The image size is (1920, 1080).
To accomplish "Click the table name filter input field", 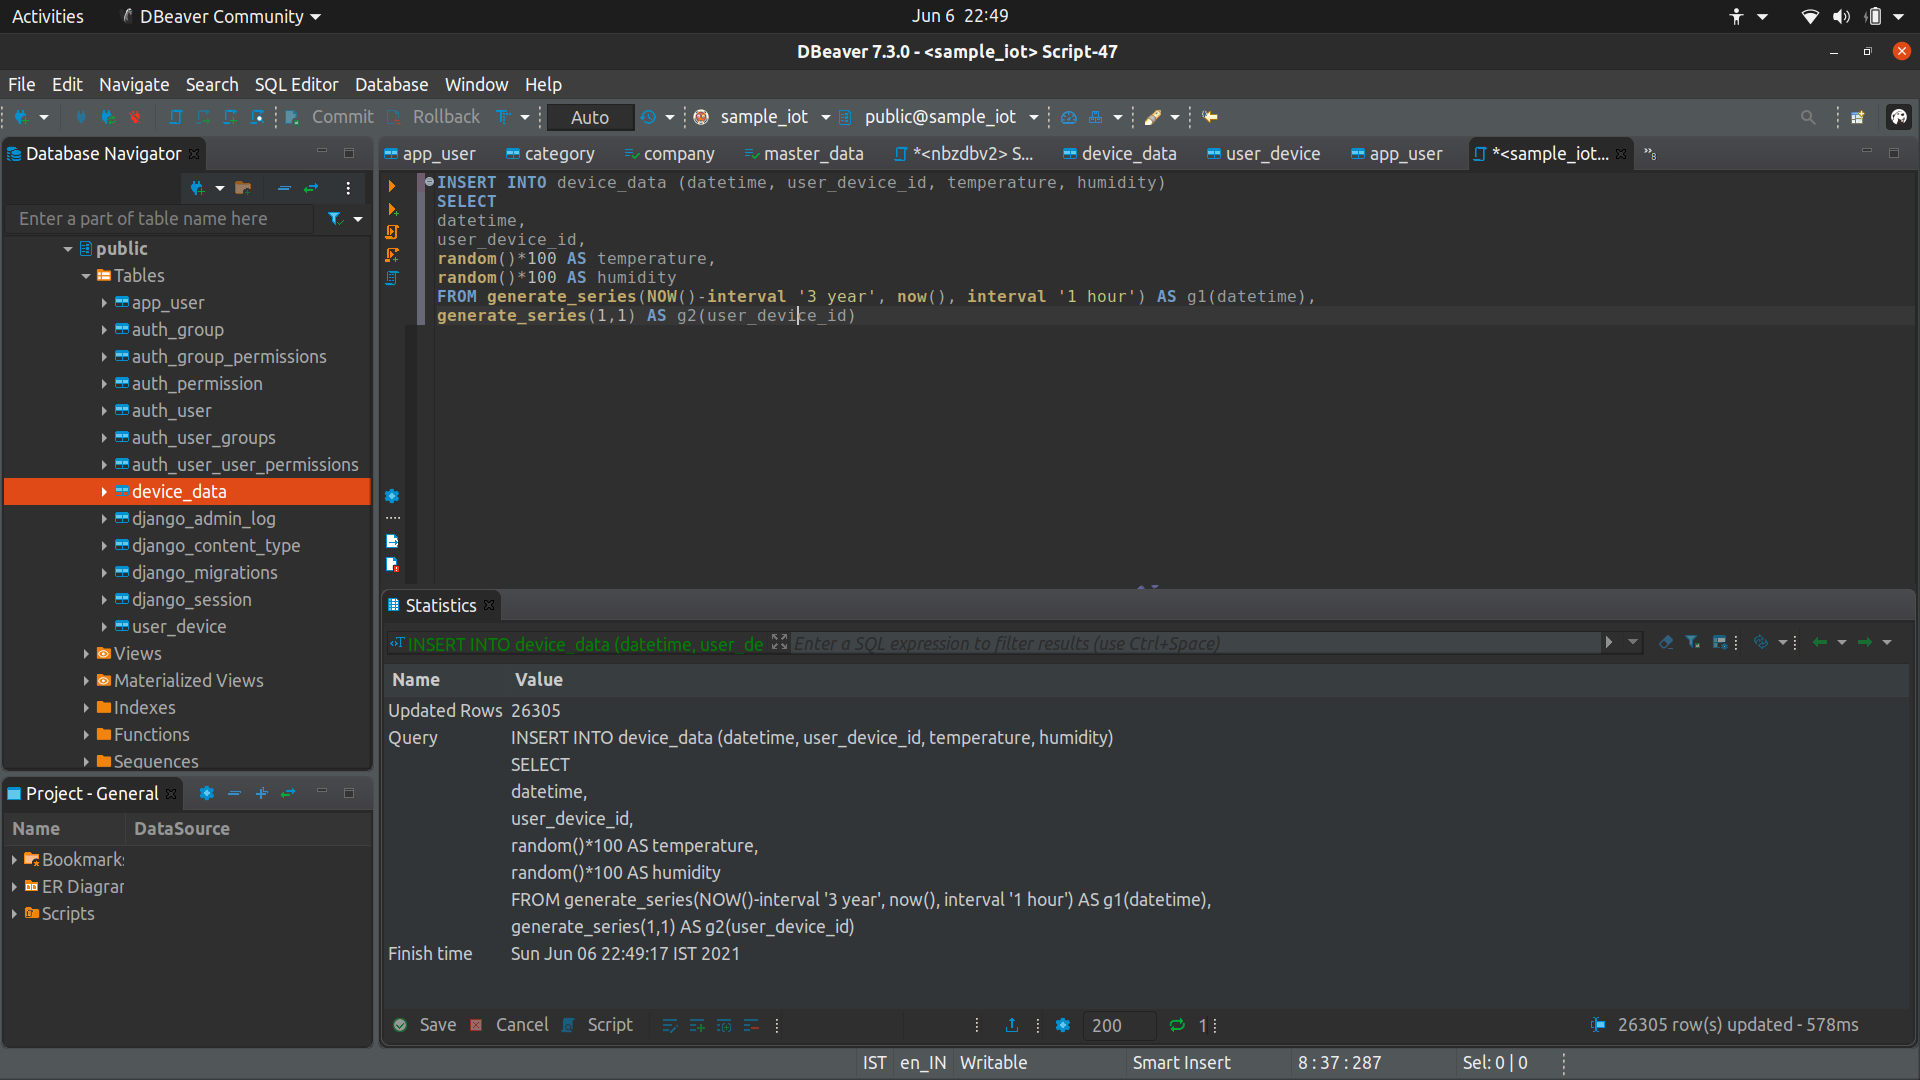I will coord(160,218).
